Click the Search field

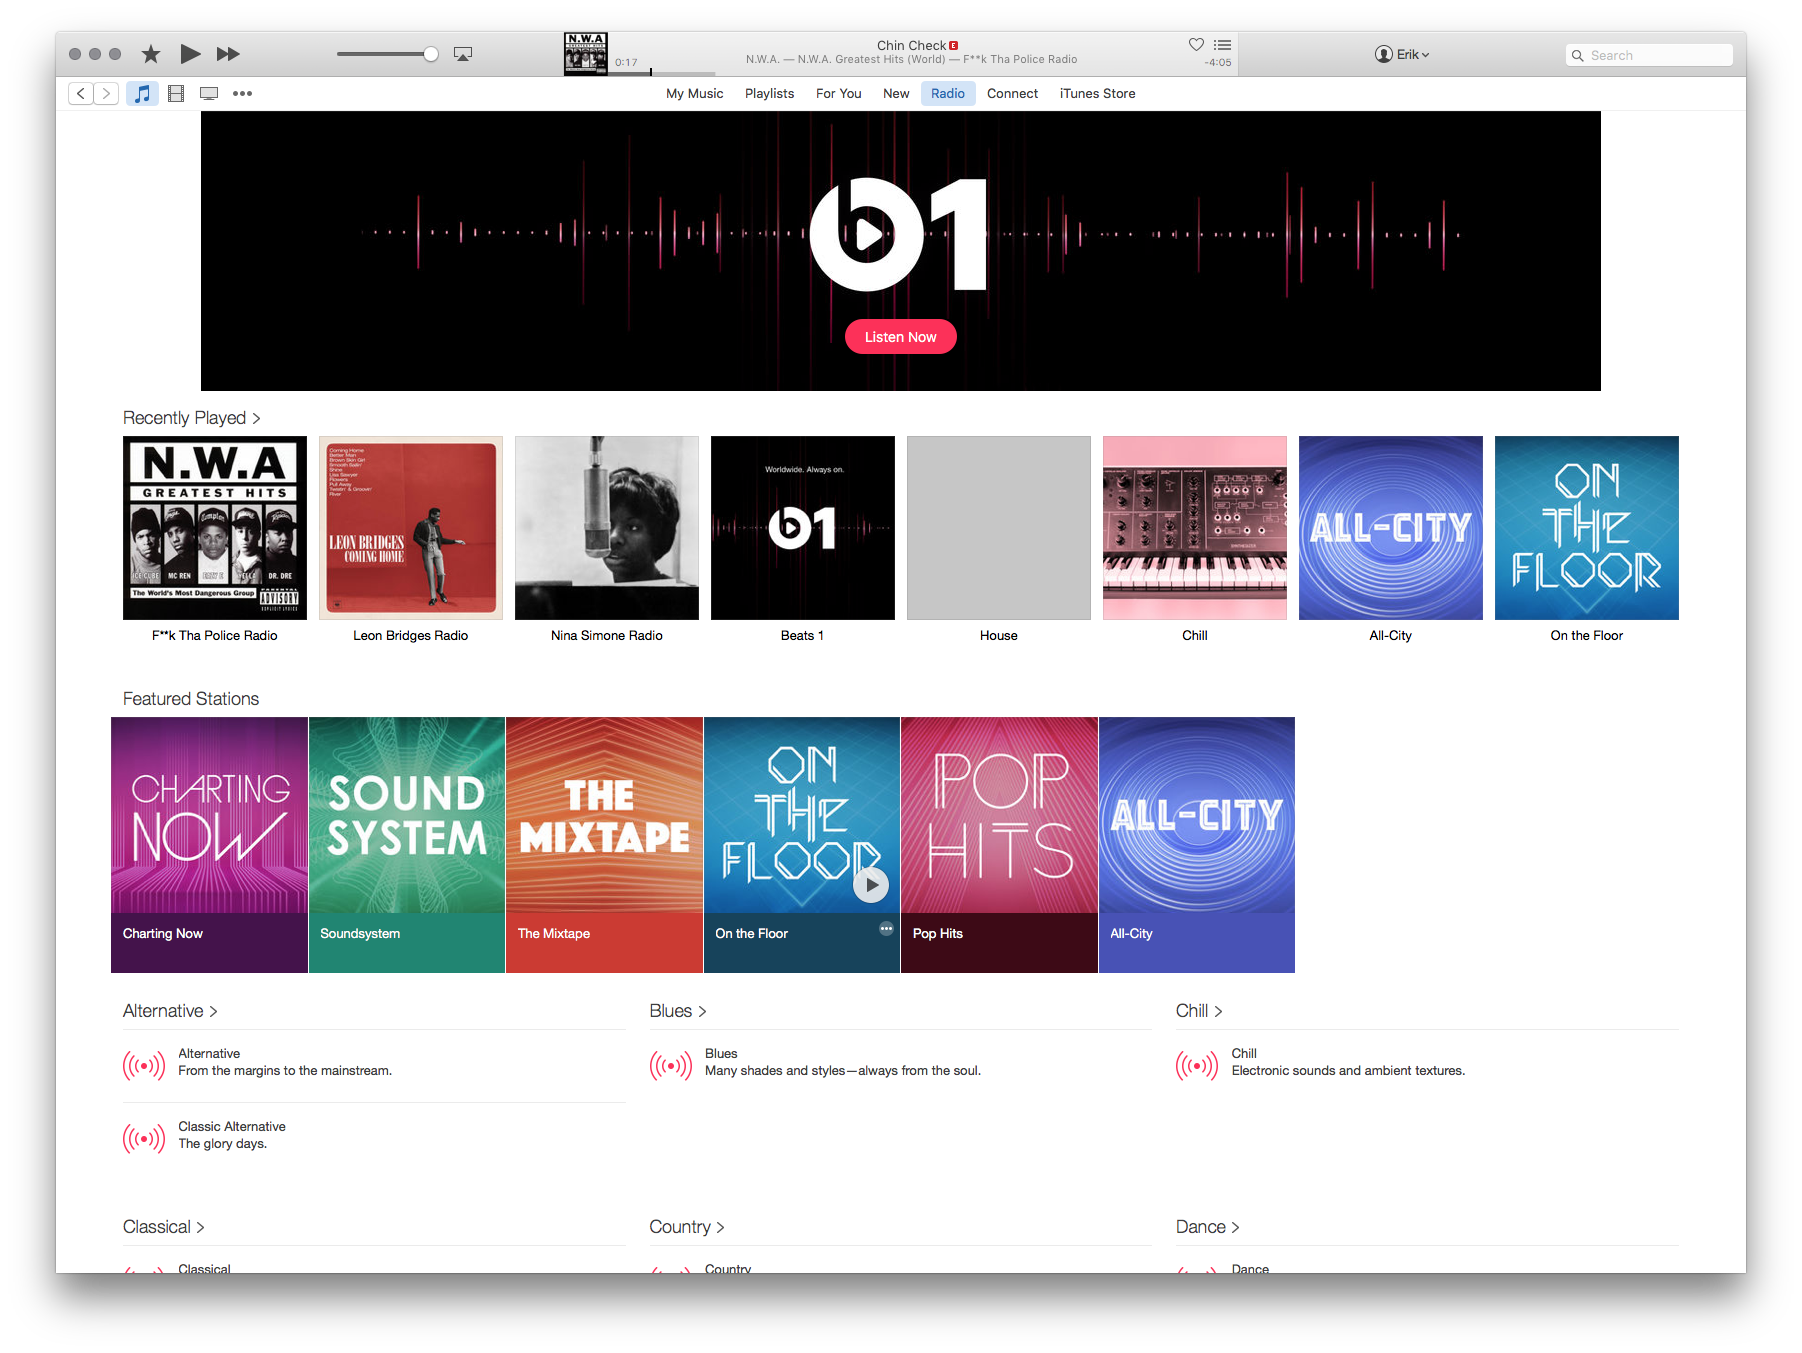1649,55
